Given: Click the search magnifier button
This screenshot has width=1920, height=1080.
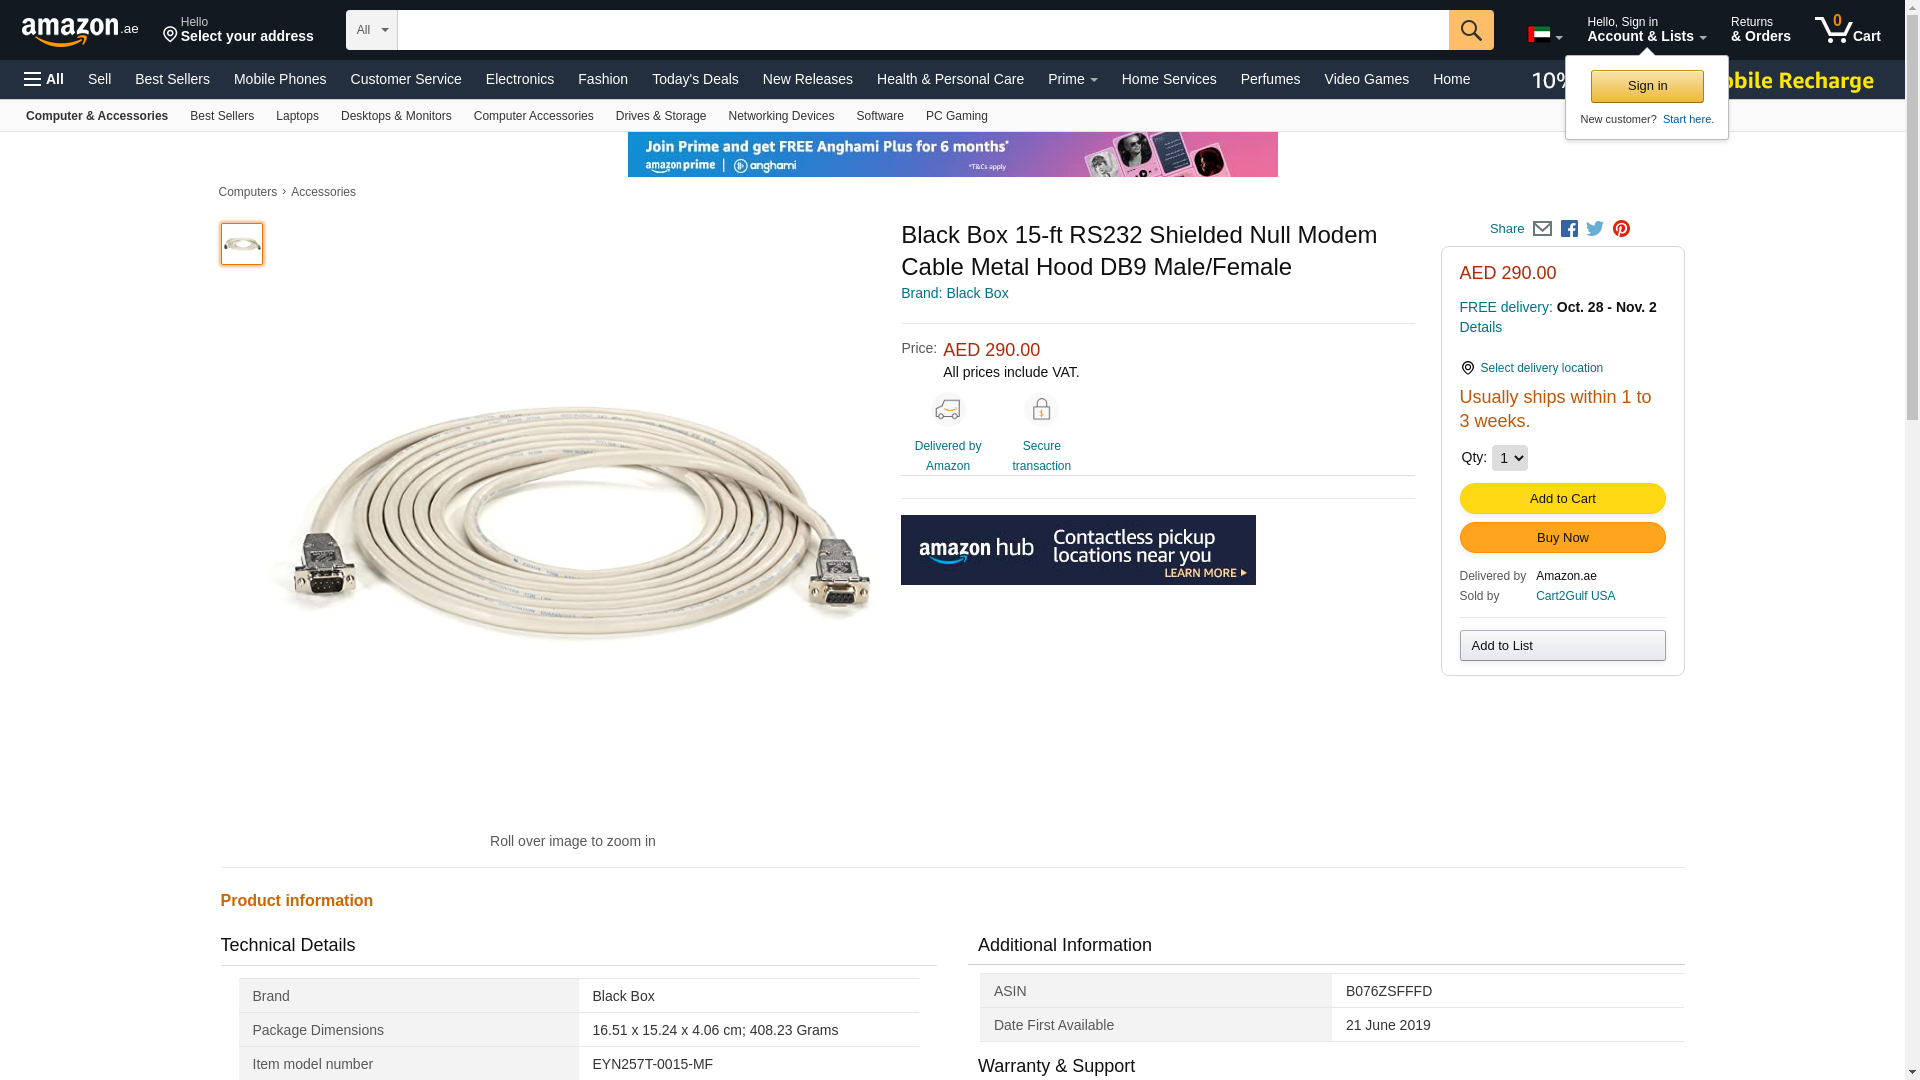Looking at the screenshot, I should [1470, 30].
